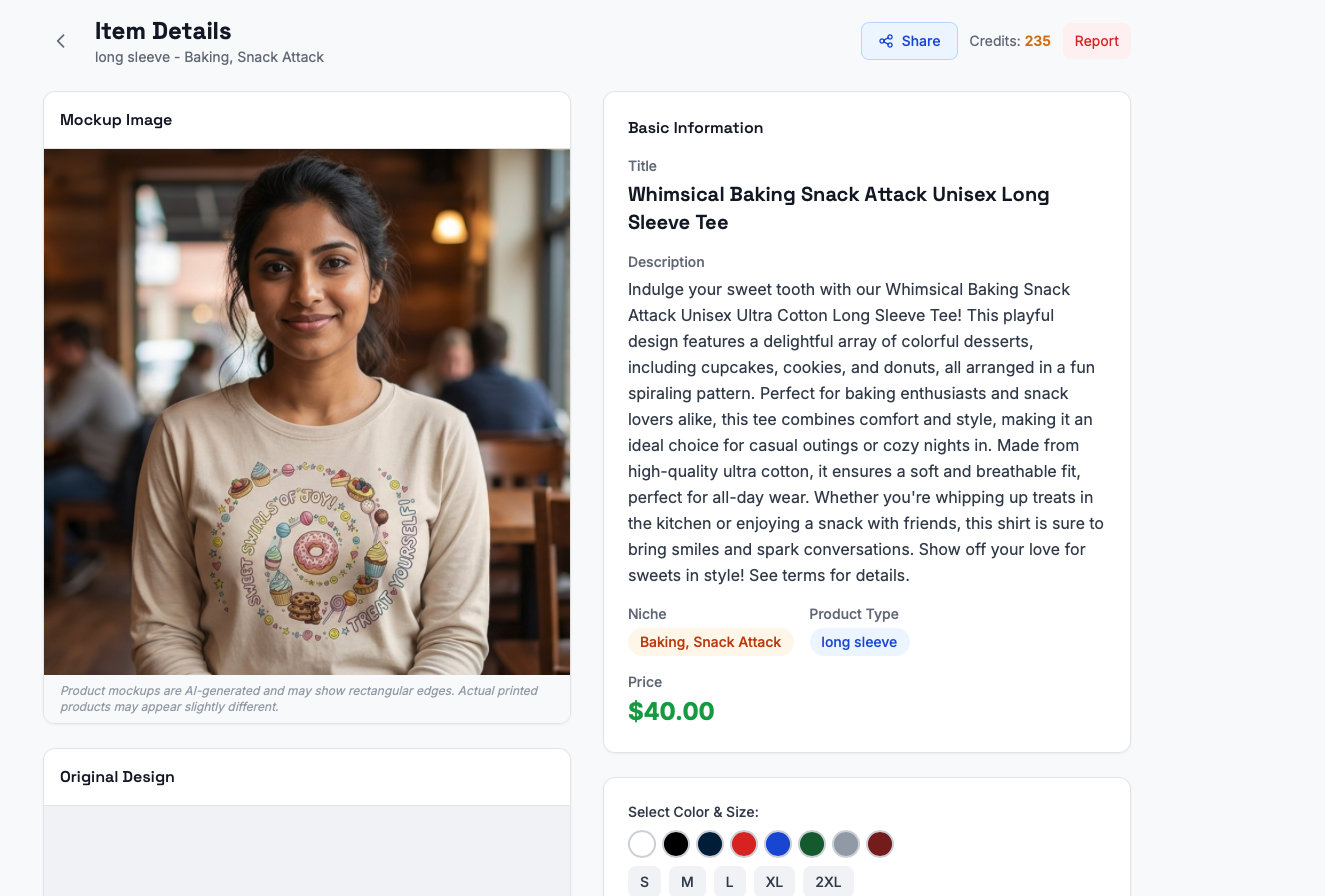Select the red color swatch
The height and width of the screenshot is (896, 1325).
tap(744, 844)
